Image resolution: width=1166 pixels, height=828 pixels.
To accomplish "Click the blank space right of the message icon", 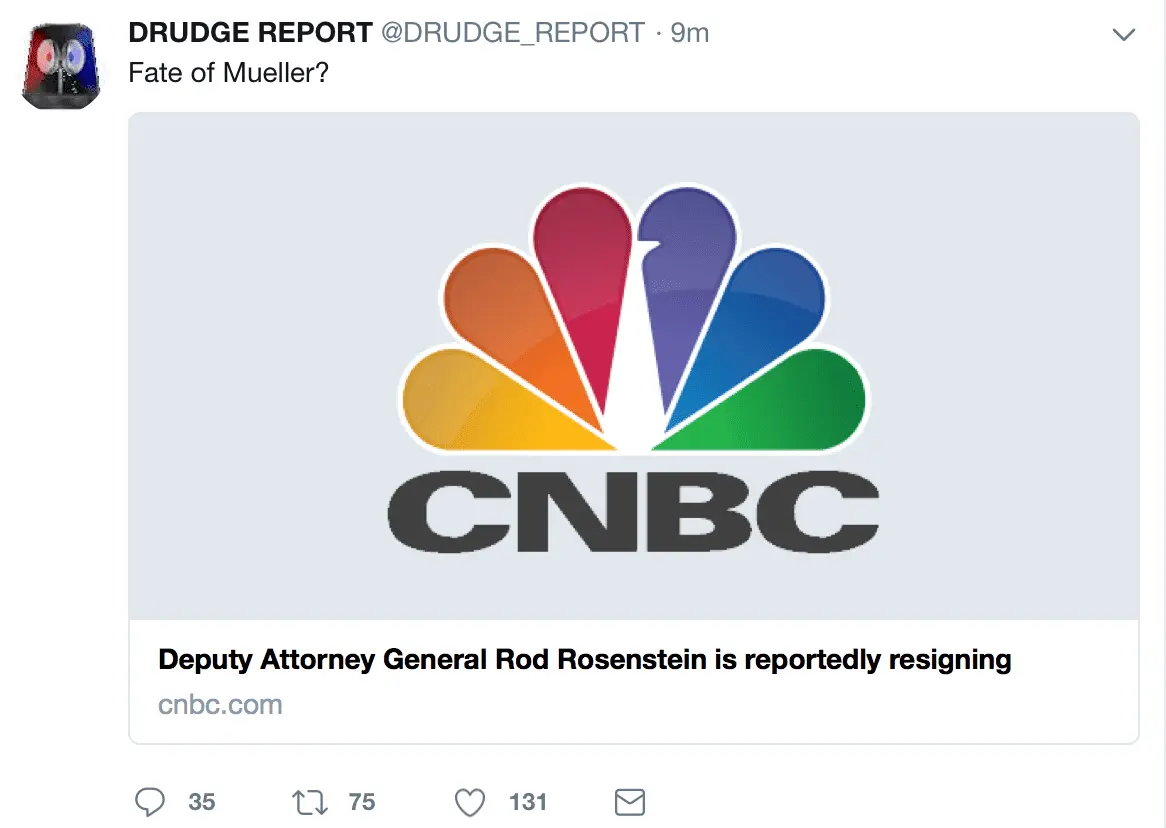I will pyautogui.click(x=850, y=802).
